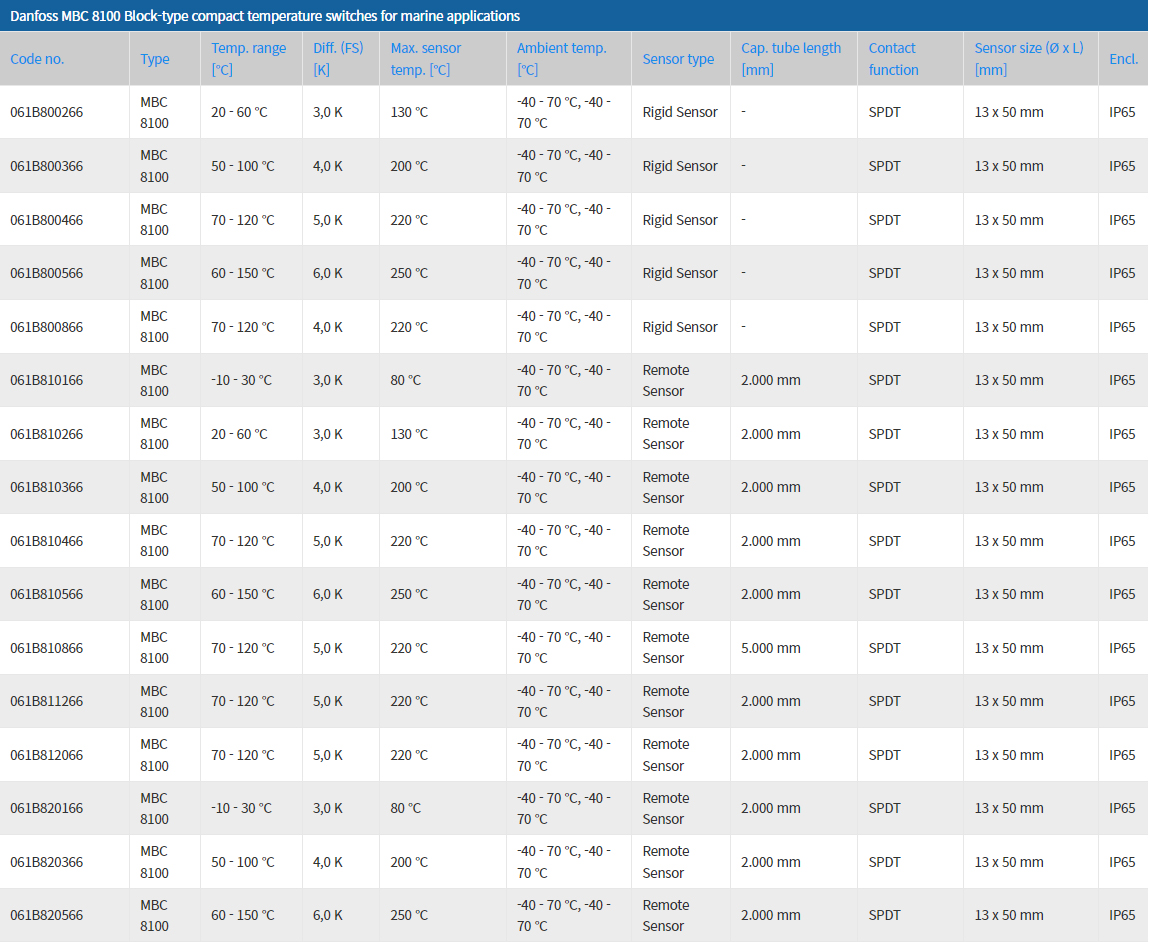This screenshot has height=942, width=1149.
Task: Click the 'Contact function' column header
Action: 893,59
